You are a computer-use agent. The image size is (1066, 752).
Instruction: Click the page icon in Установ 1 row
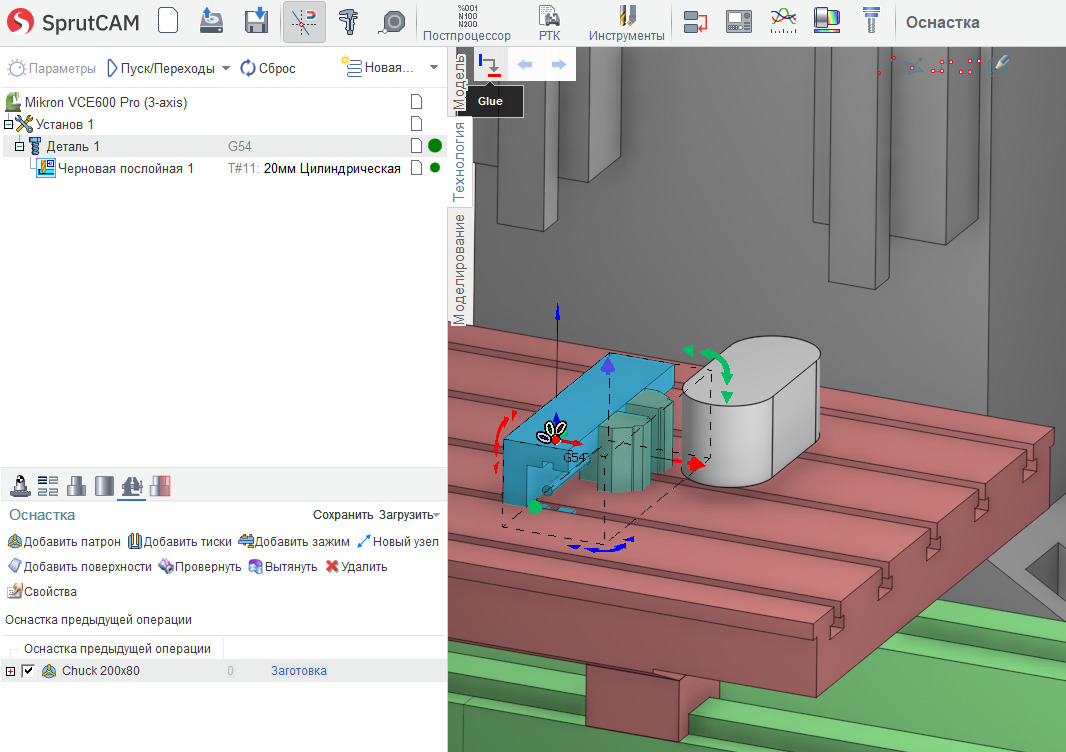coord(416,124)
